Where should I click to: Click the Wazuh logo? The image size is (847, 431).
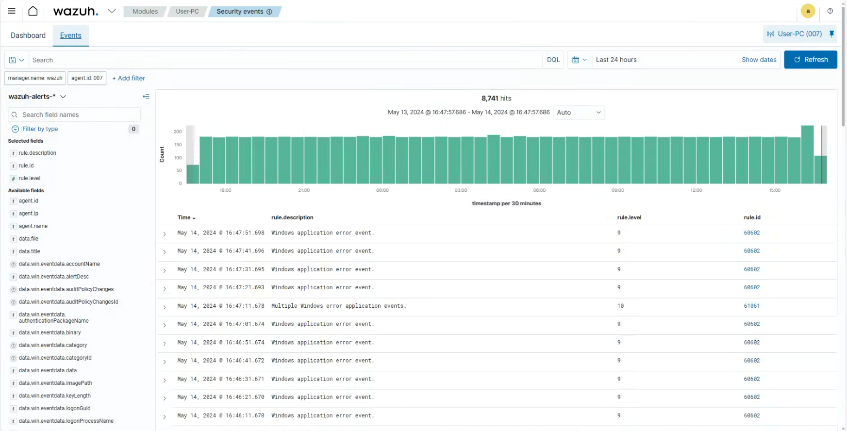pos(76,11)
